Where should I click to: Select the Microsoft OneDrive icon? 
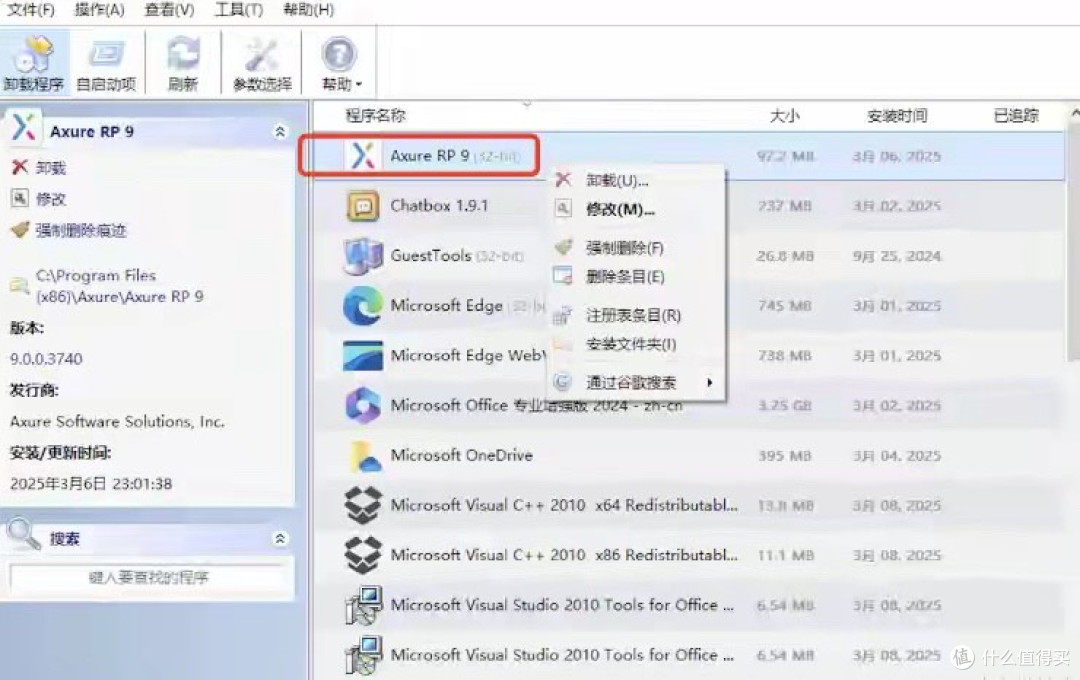(x=364, y=455)
